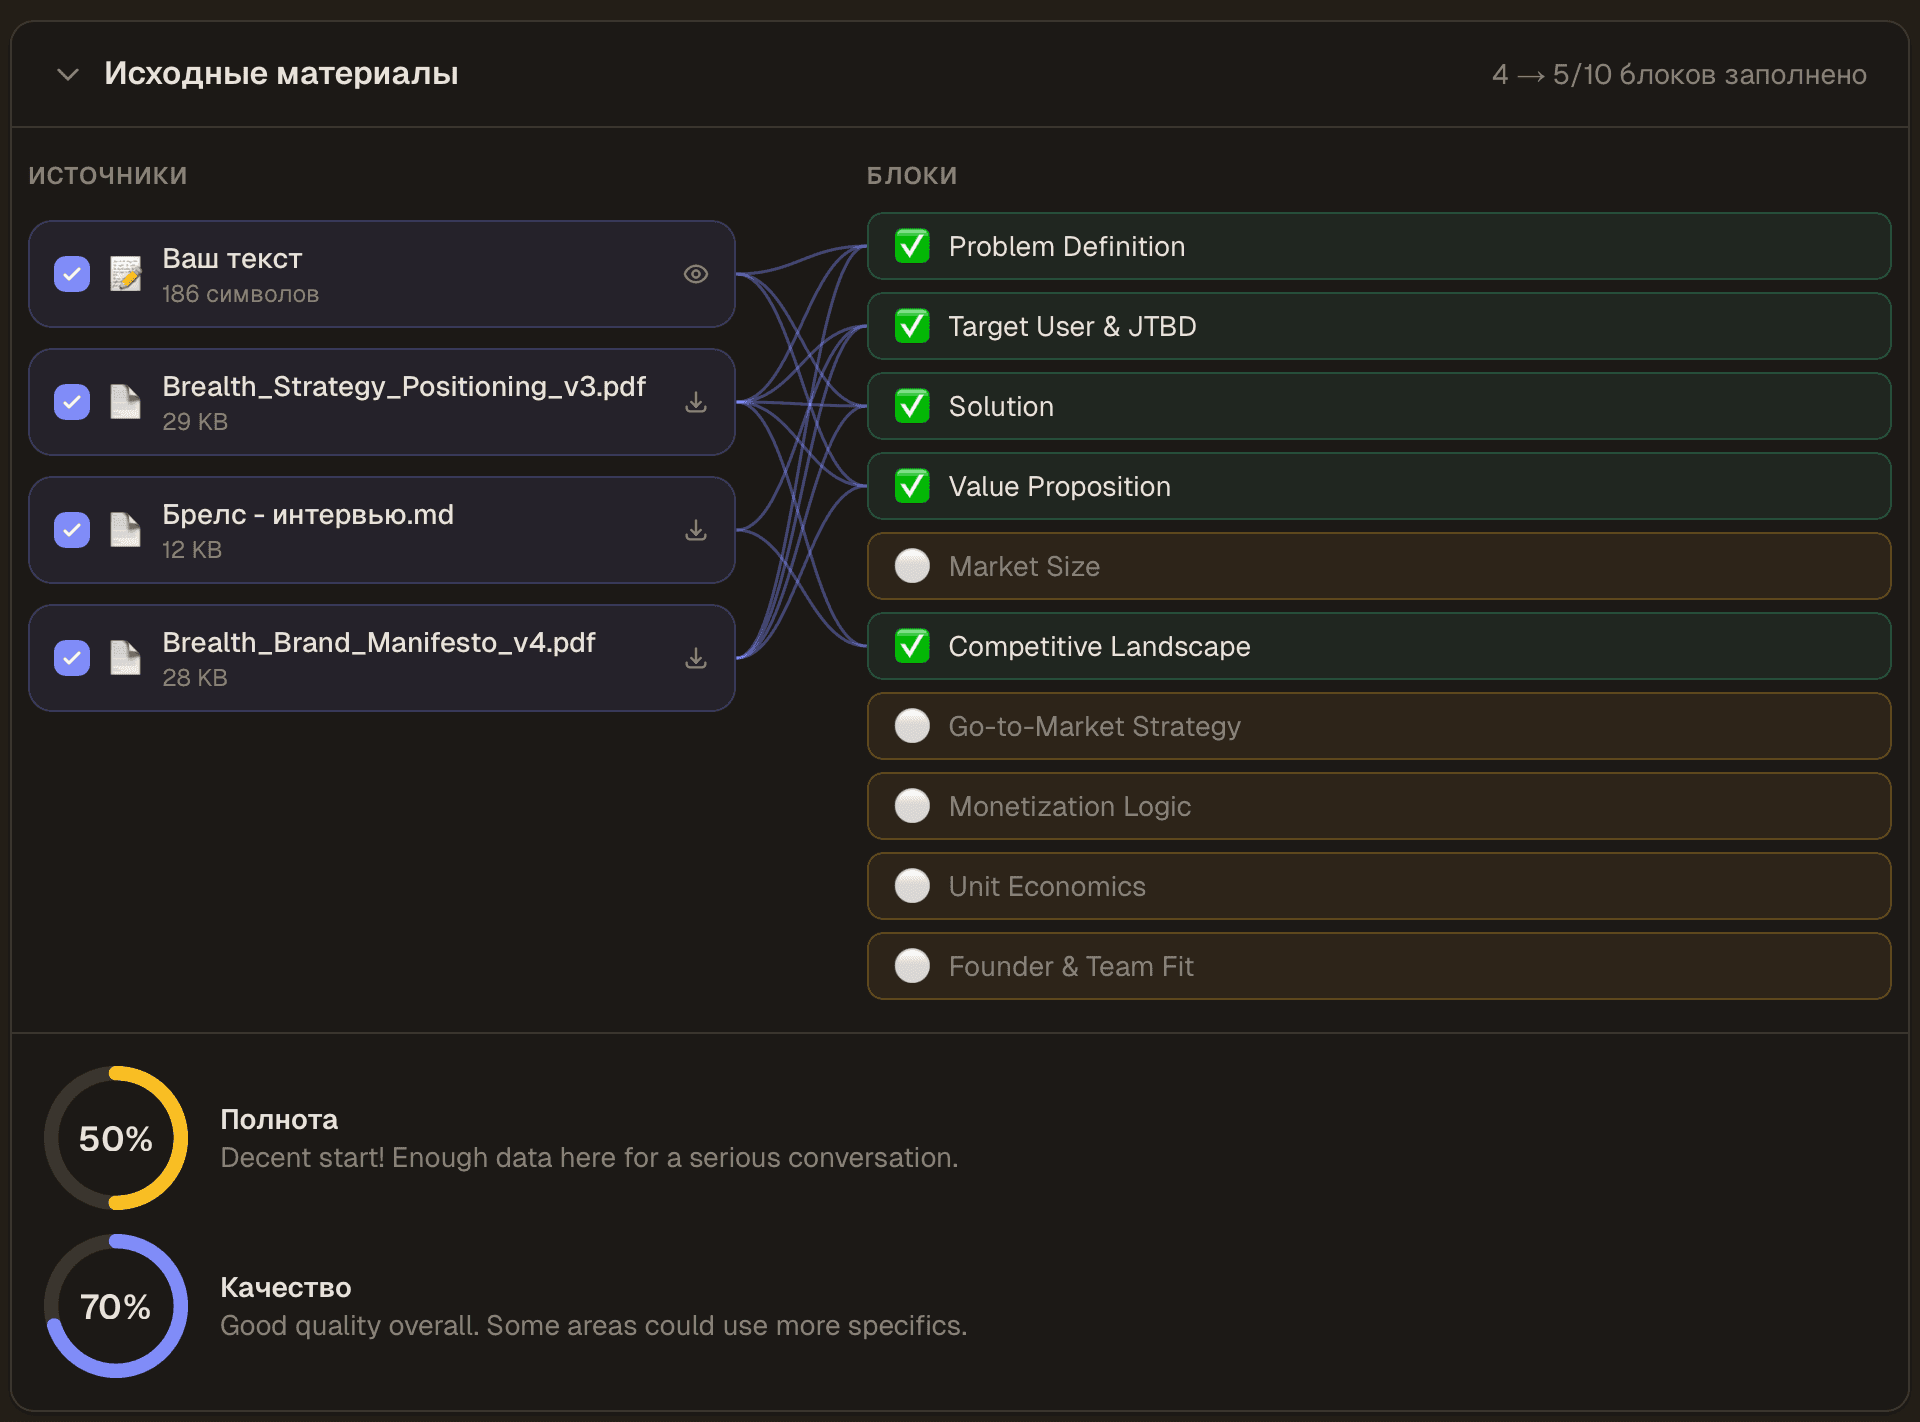1920x1422 pixels.
Task: Select the Value Proposition block
Action: pos(1378,486)
